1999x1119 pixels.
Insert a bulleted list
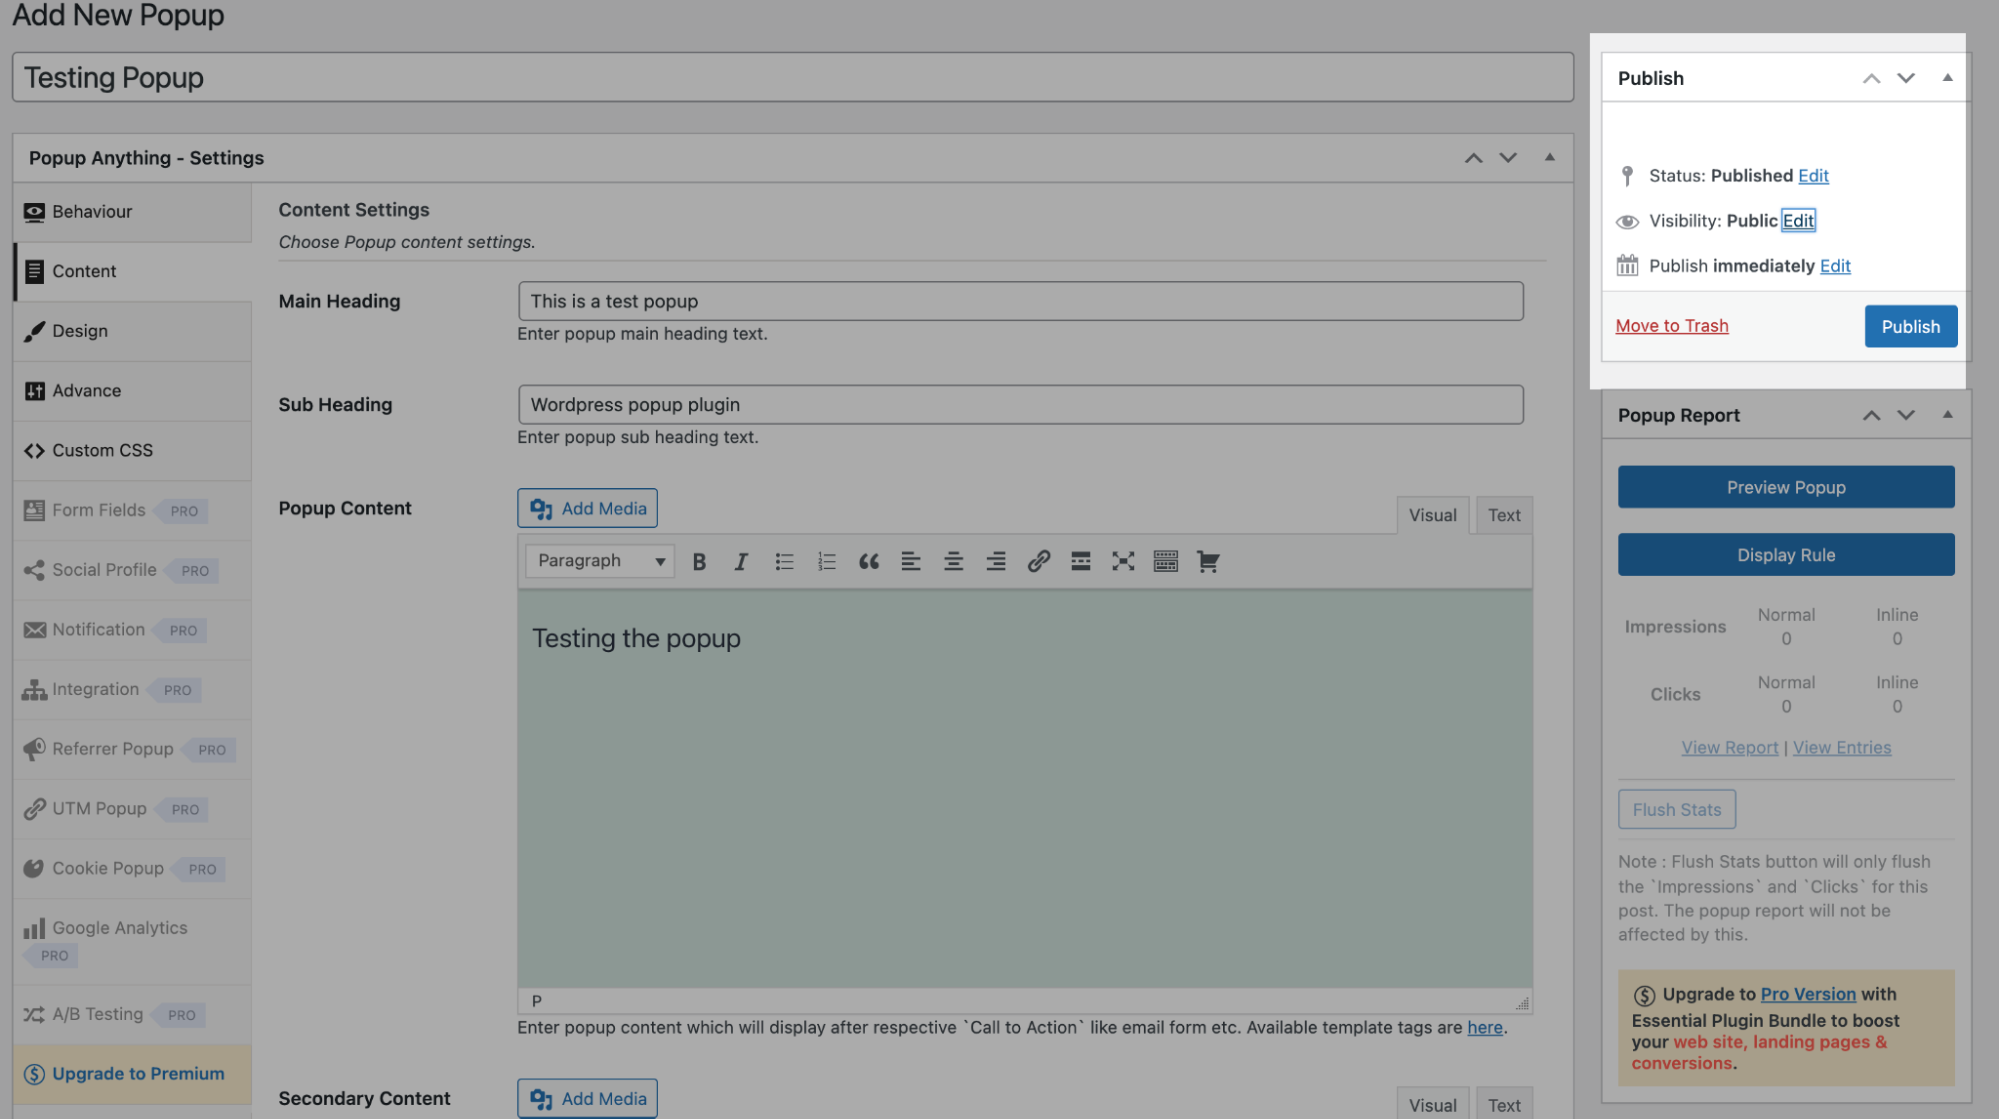784,561
